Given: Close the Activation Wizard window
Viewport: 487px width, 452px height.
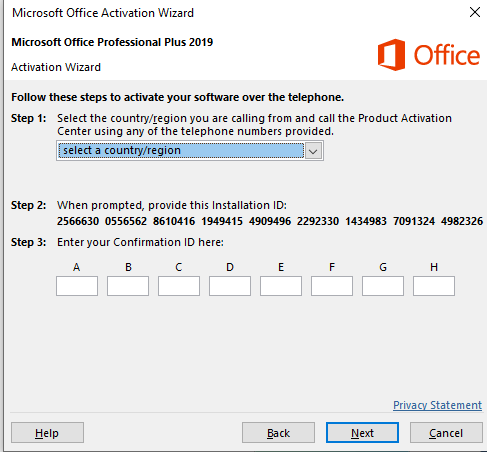Looking at the screenshot, I should (x=475, y=12).
